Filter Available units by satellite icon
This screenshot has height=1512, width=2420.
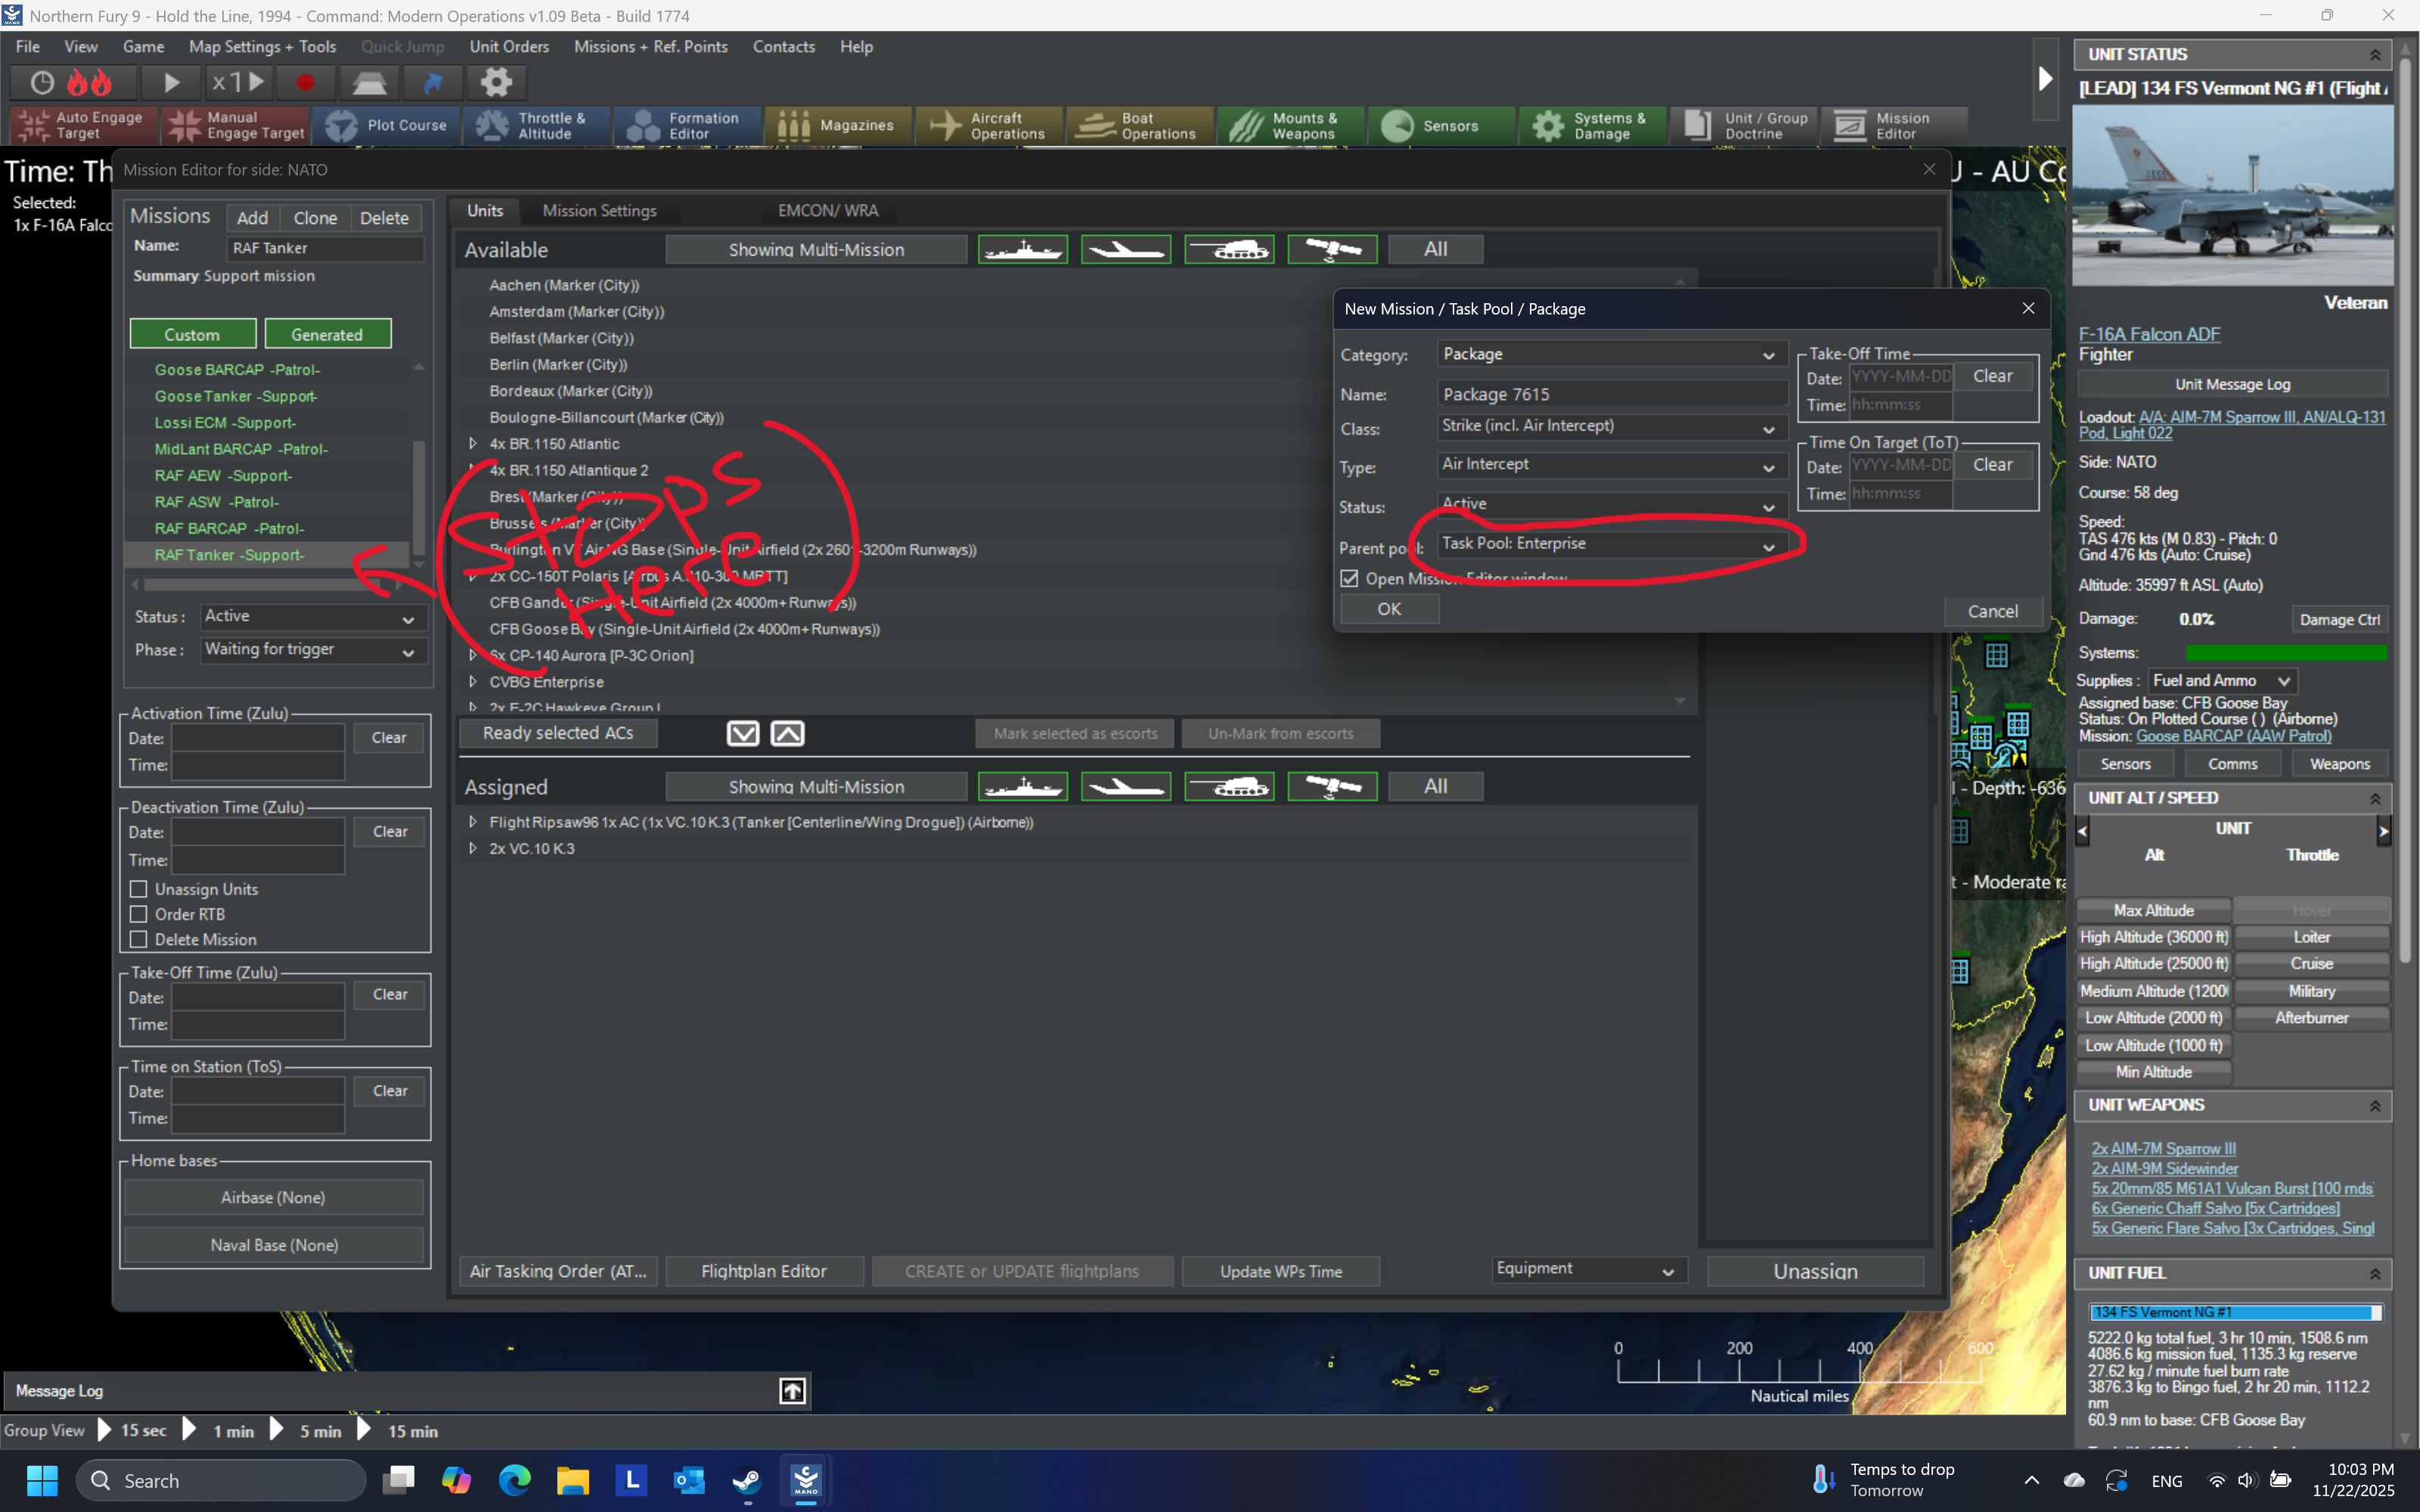[x=1332, y=249]
